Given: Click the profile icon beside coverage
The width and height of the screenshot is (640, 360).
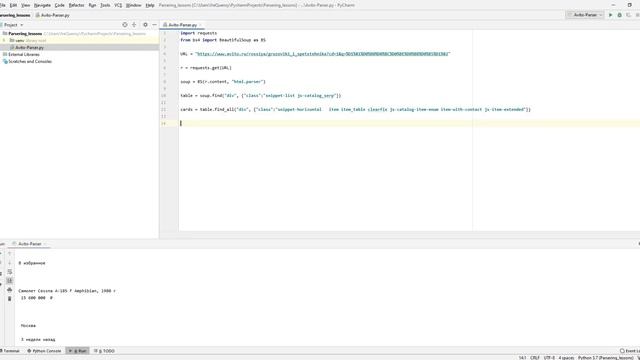Looking at the screenshot, I should [x=637, y=15].
